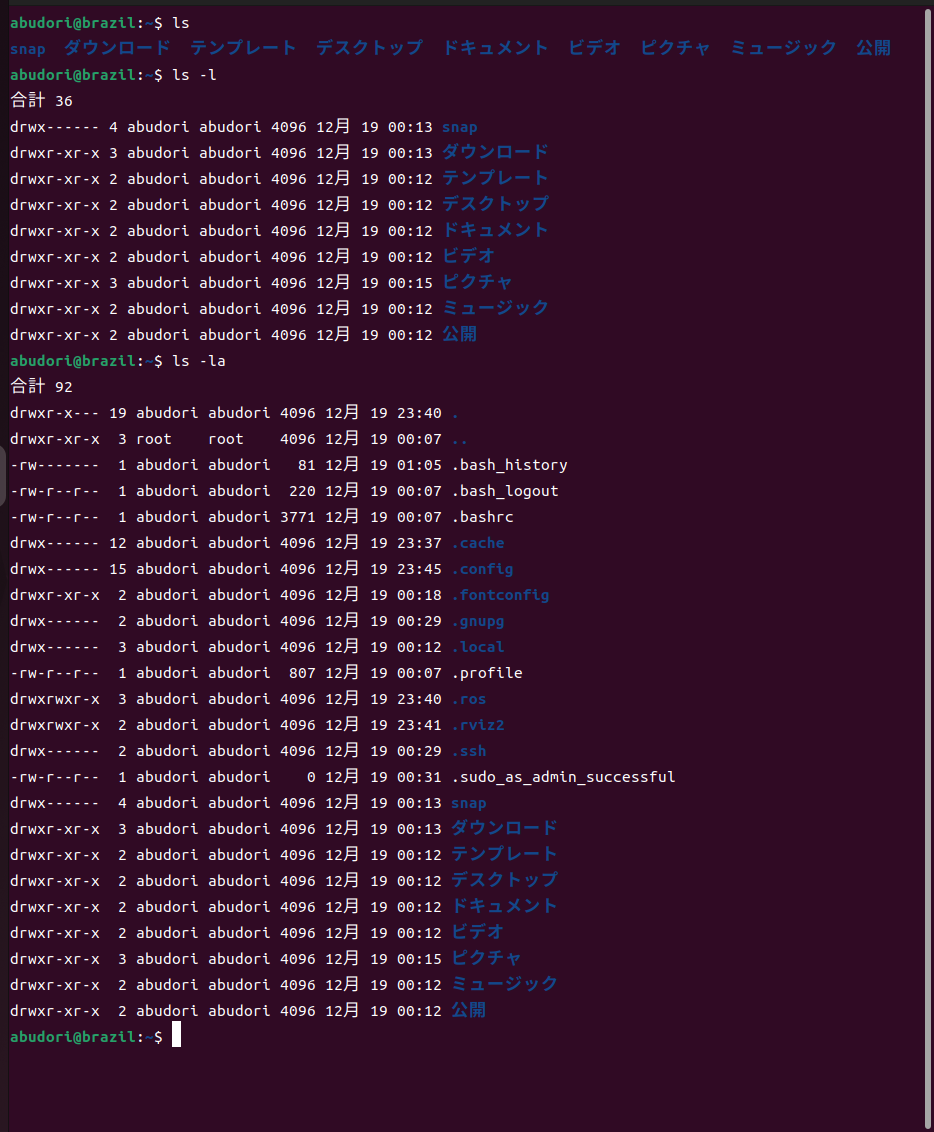Viewport: 934px width, 1132px height.
Task: Click 公開 in the plain ls output
Action: click(x=873, y=48)
